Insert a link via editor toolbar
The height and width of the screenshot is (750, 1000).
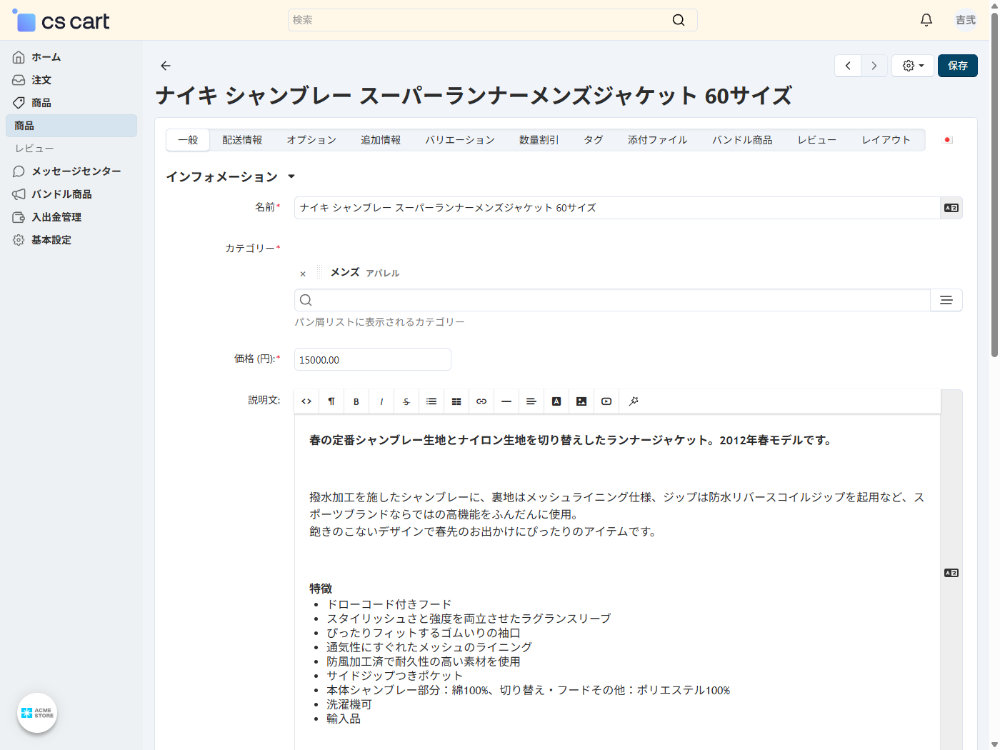click(481, 401)
